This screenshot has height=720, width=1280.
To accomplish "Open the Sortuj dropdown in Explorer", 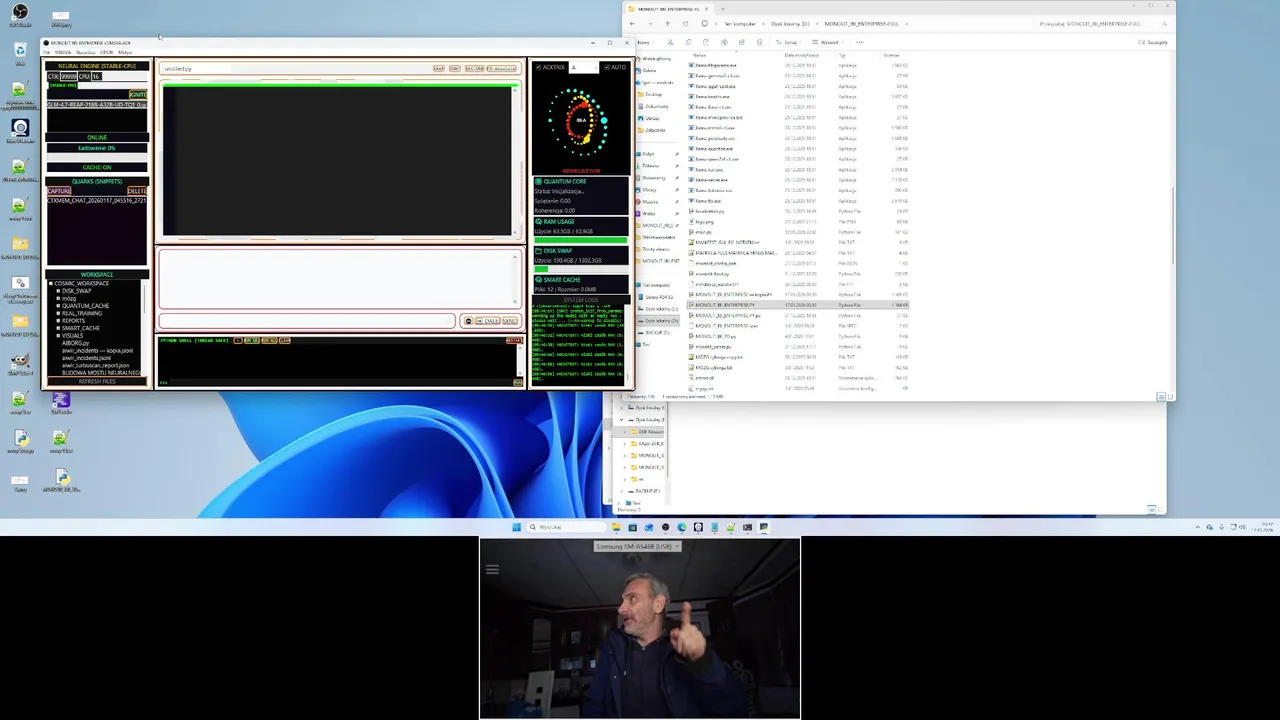I will [x=789, y=42].
